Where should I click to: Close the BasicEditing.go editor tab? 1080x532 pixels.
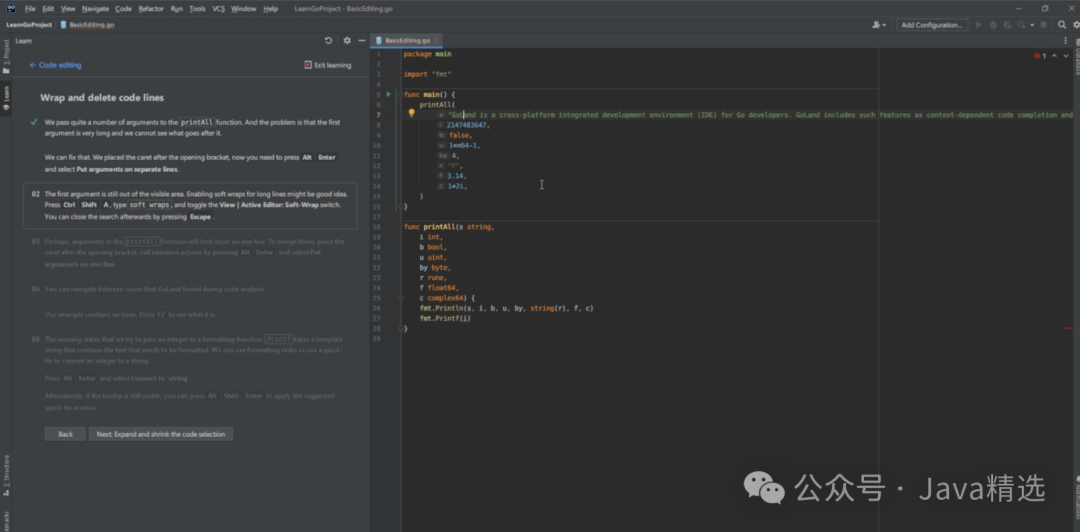(x=437, y=41)
